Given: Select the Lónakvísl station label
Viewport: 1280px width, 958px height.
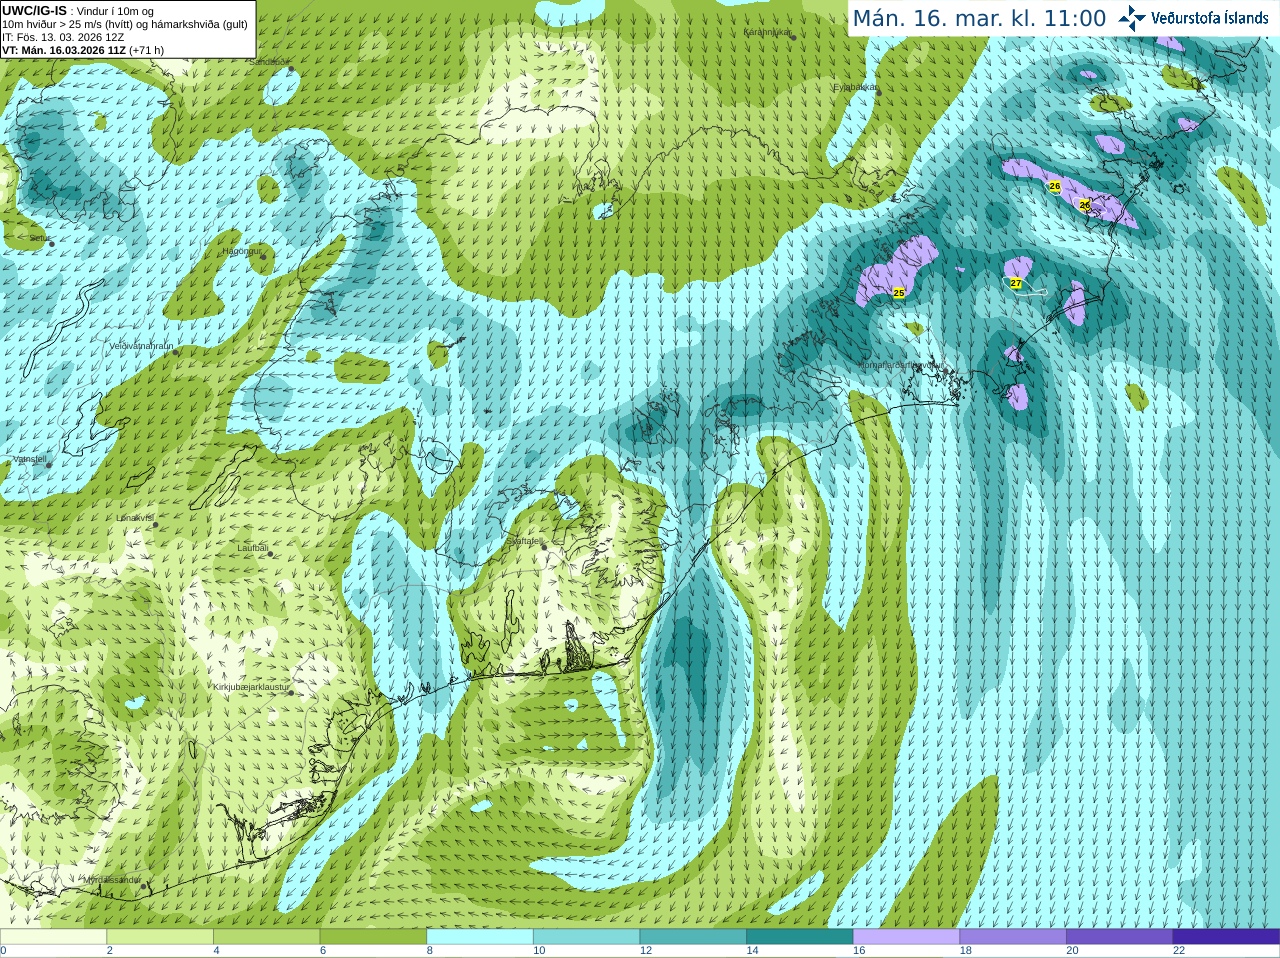Looking at the screenshot, I should [135, 518].
